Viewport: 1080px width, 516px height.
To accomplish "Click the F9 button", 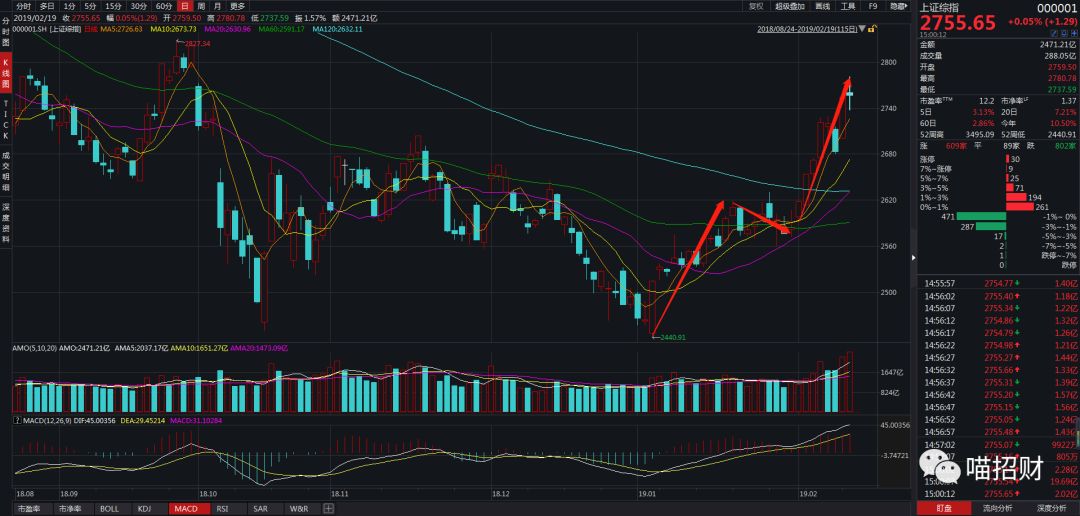I will click(873, 6).
